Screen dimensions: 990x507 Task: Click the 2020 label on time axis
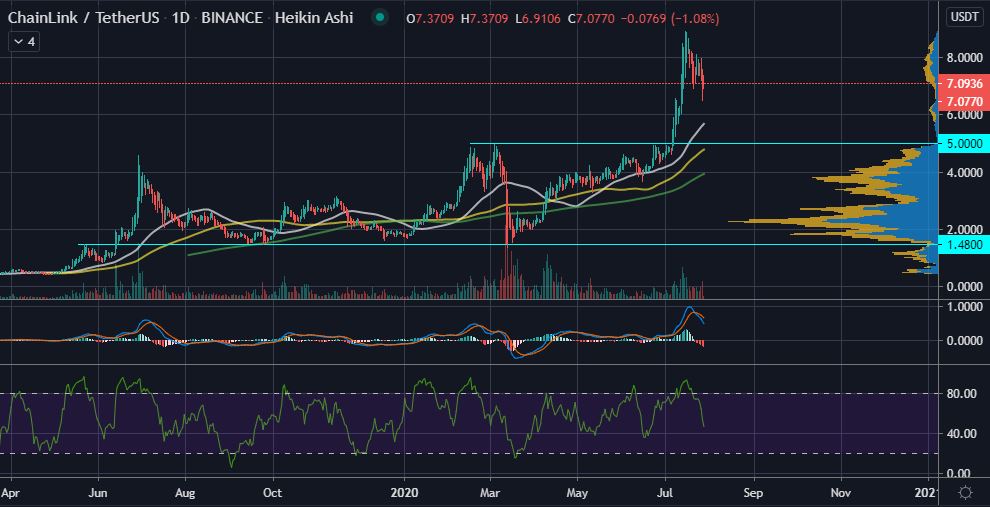(405, 492)
